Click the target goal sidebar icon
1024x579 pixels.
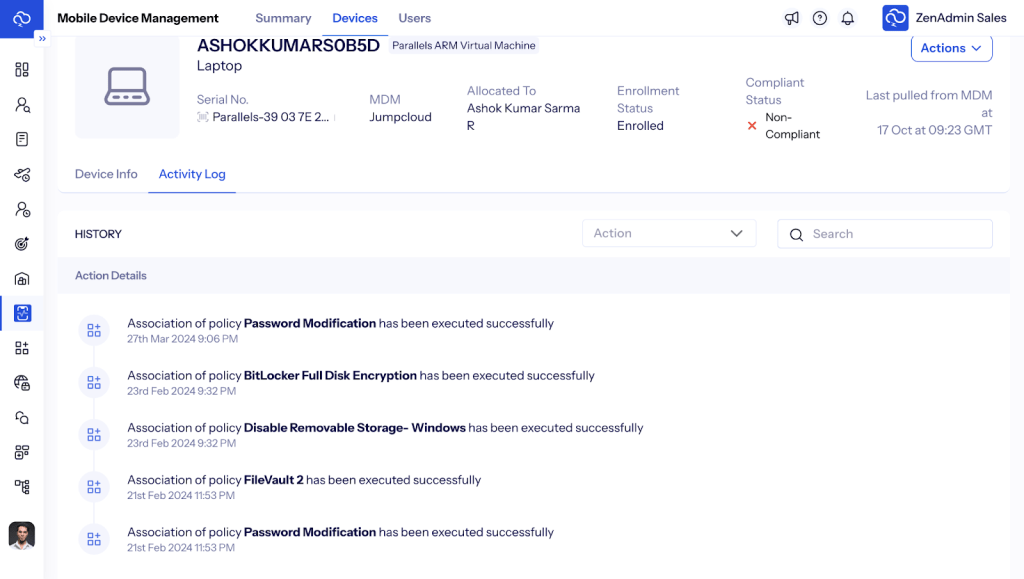[x=22, y=244]
